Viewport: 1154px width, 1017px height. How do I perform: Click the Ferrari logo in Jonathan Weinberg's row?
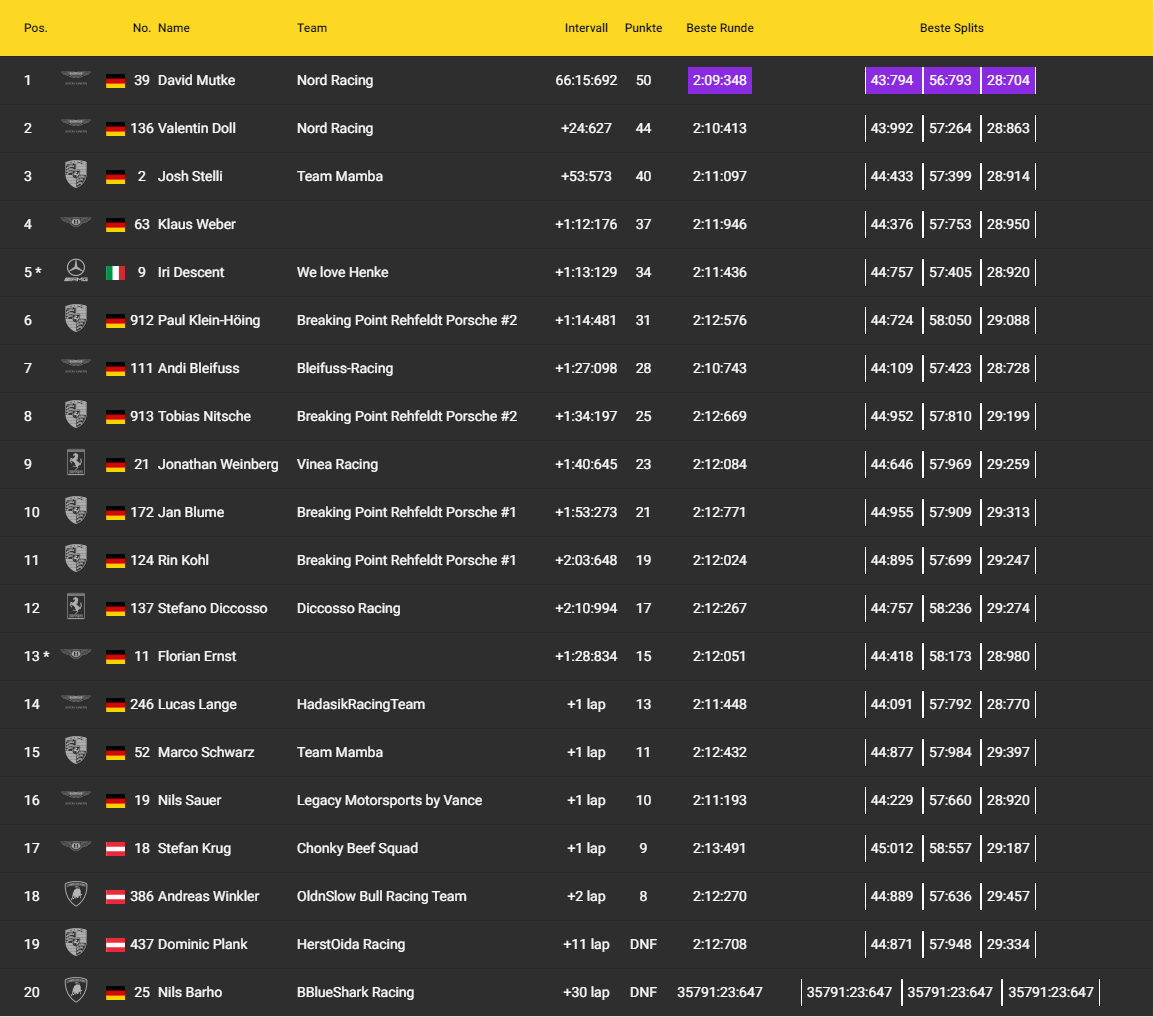click(76, 463)
